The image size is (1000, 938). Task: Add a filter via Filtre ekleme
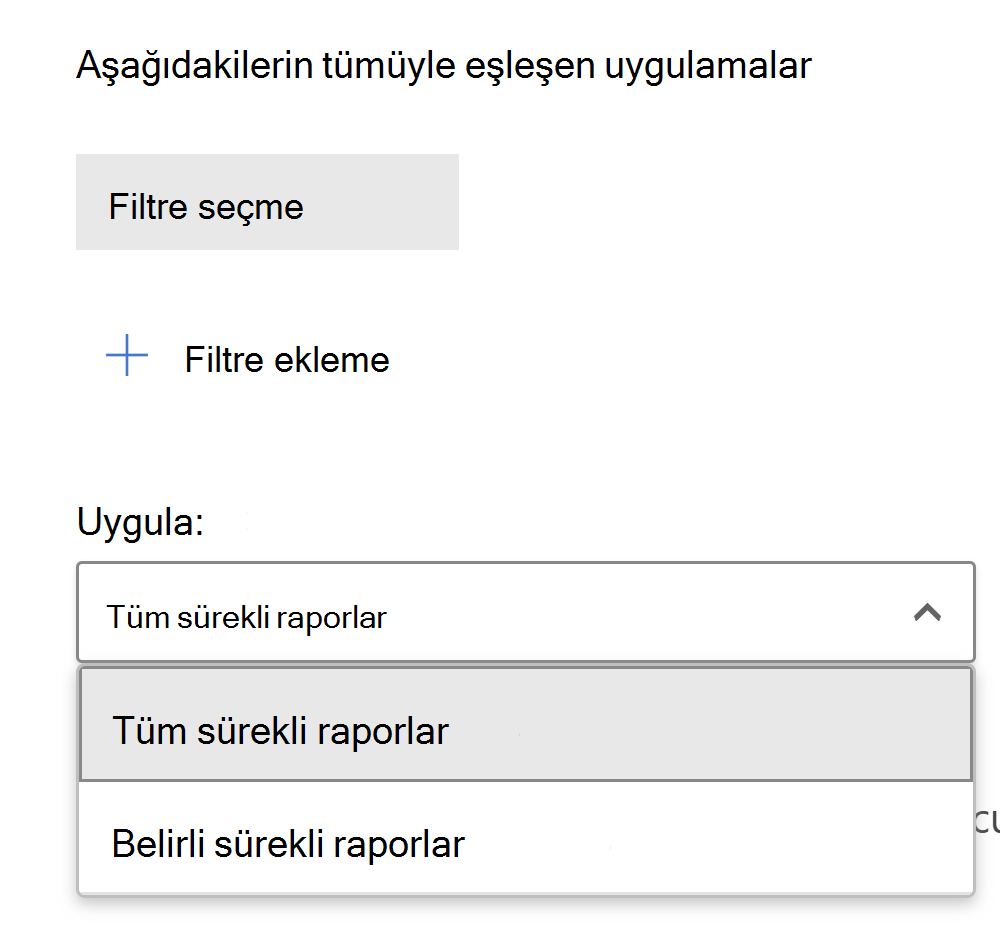[286, 360]
